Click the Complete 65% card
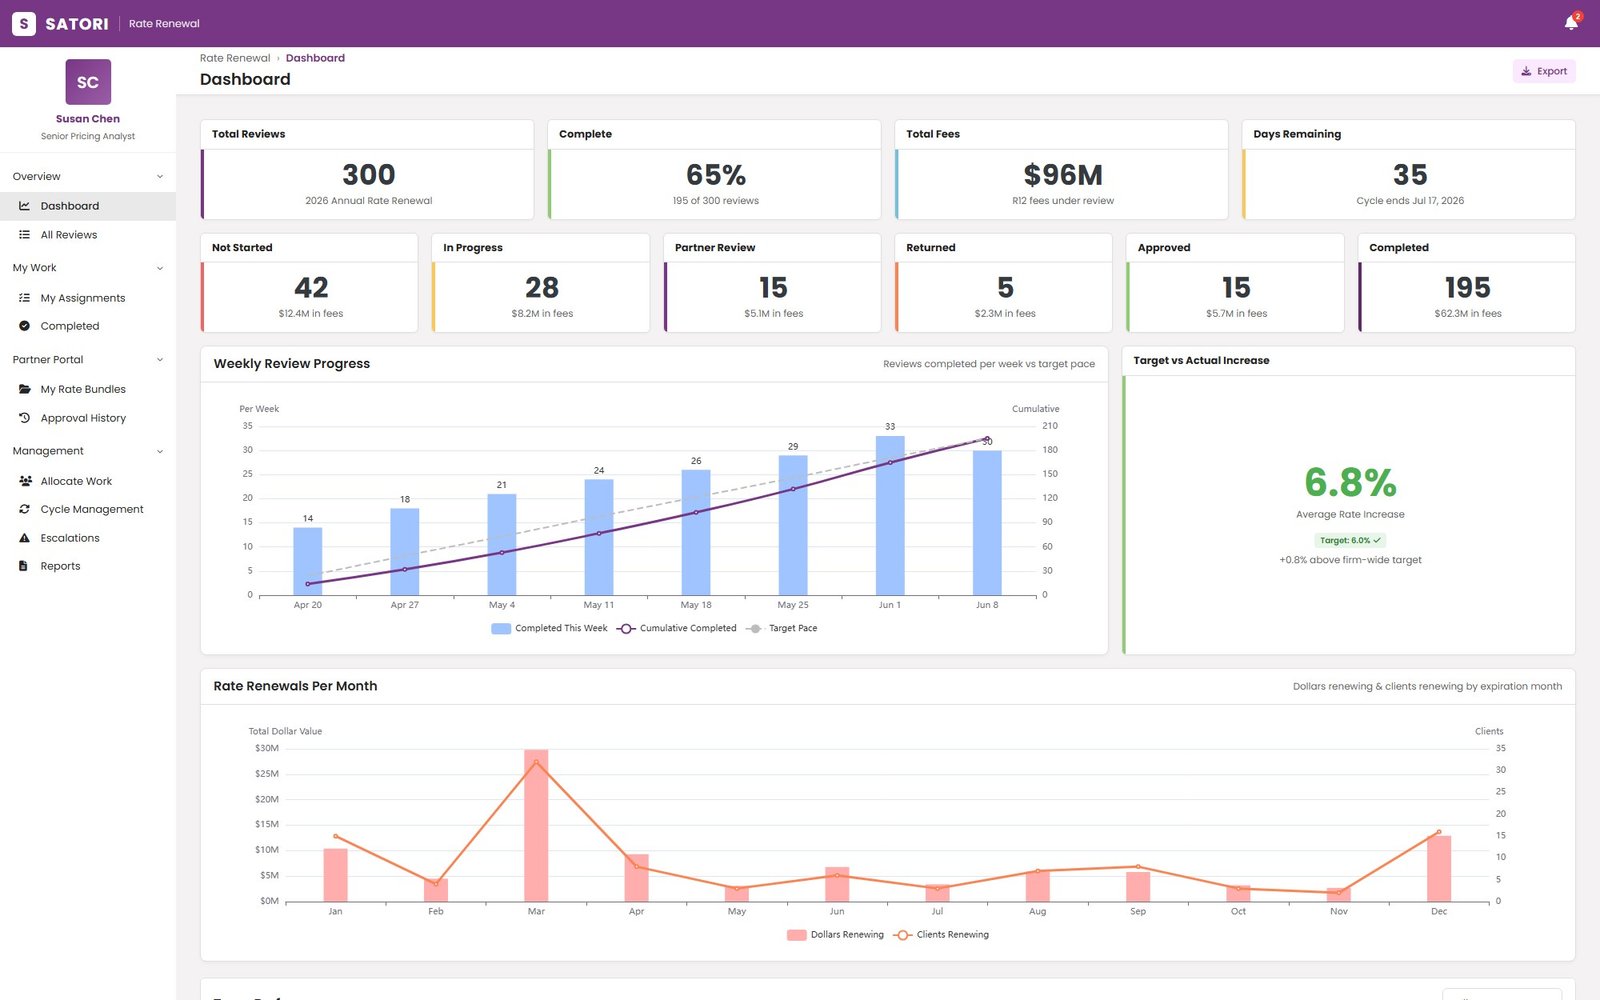1600x1000 pixels. pos(714,170)
